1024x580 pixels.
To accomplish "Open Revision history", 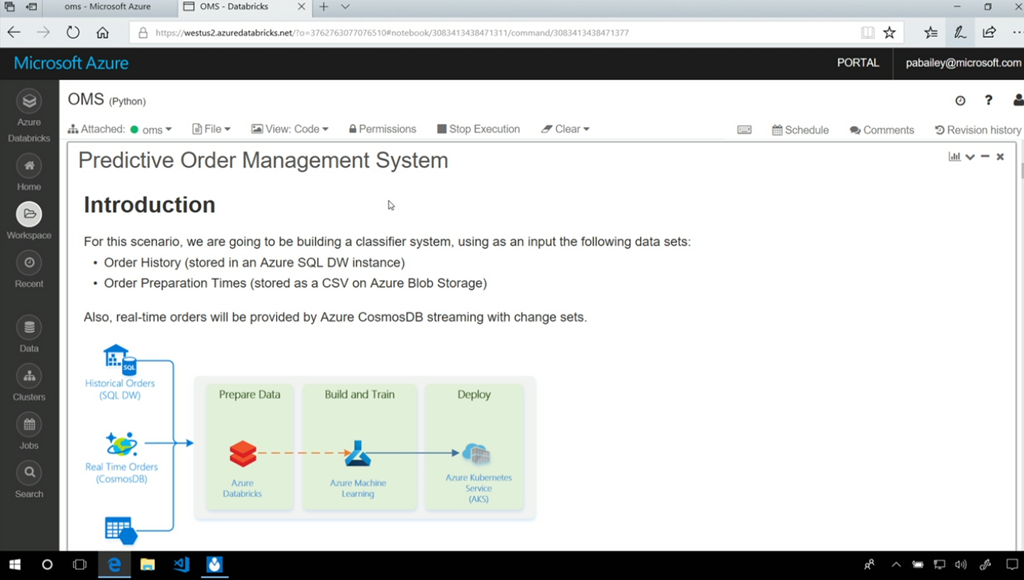I will click(978, 130).
